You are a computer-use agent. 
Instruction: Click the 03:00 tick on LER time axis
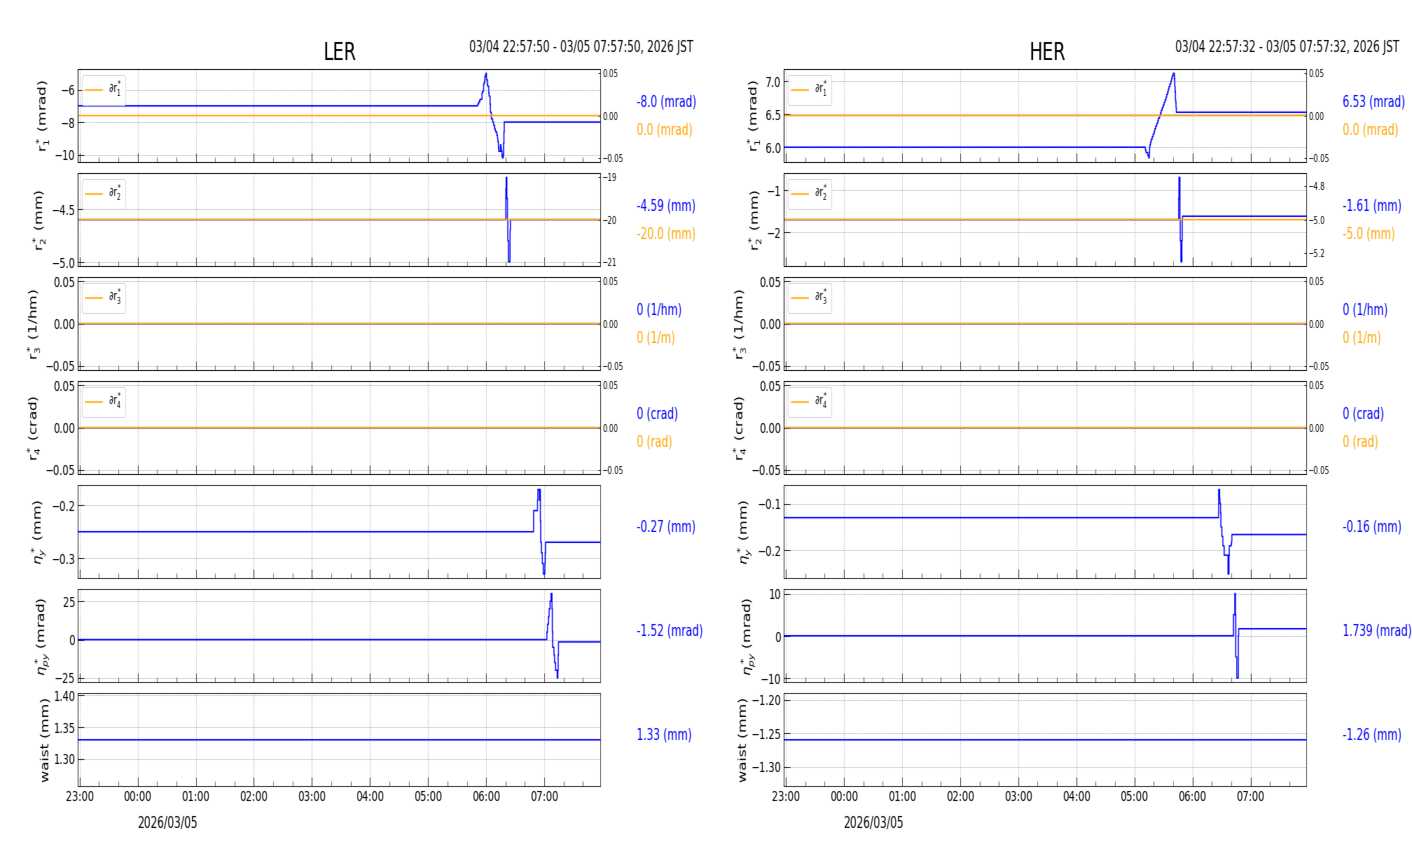point(312,797)
